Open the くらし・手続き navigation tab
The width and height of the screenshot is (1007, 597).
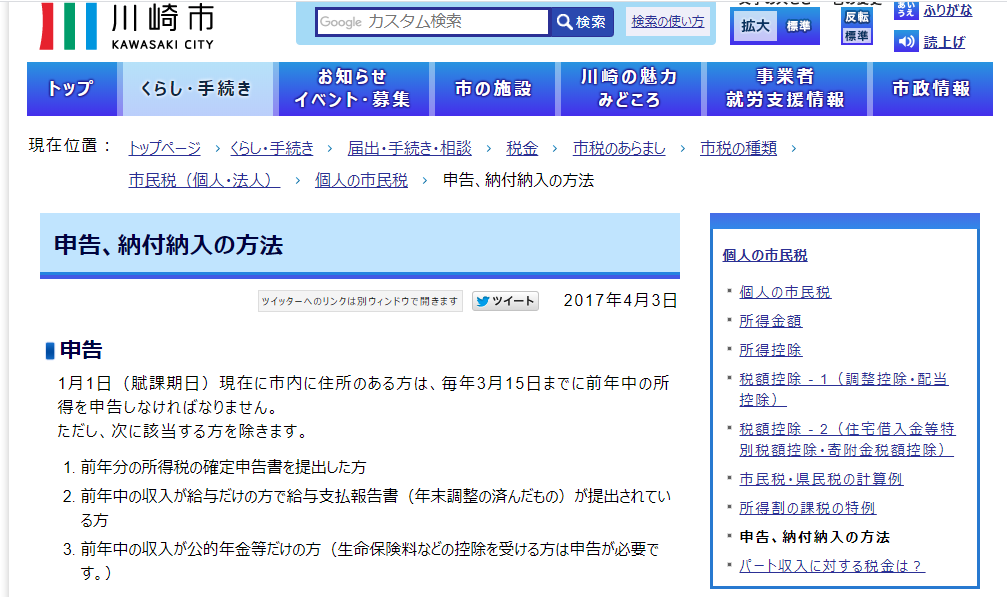(x=198, y=89)
